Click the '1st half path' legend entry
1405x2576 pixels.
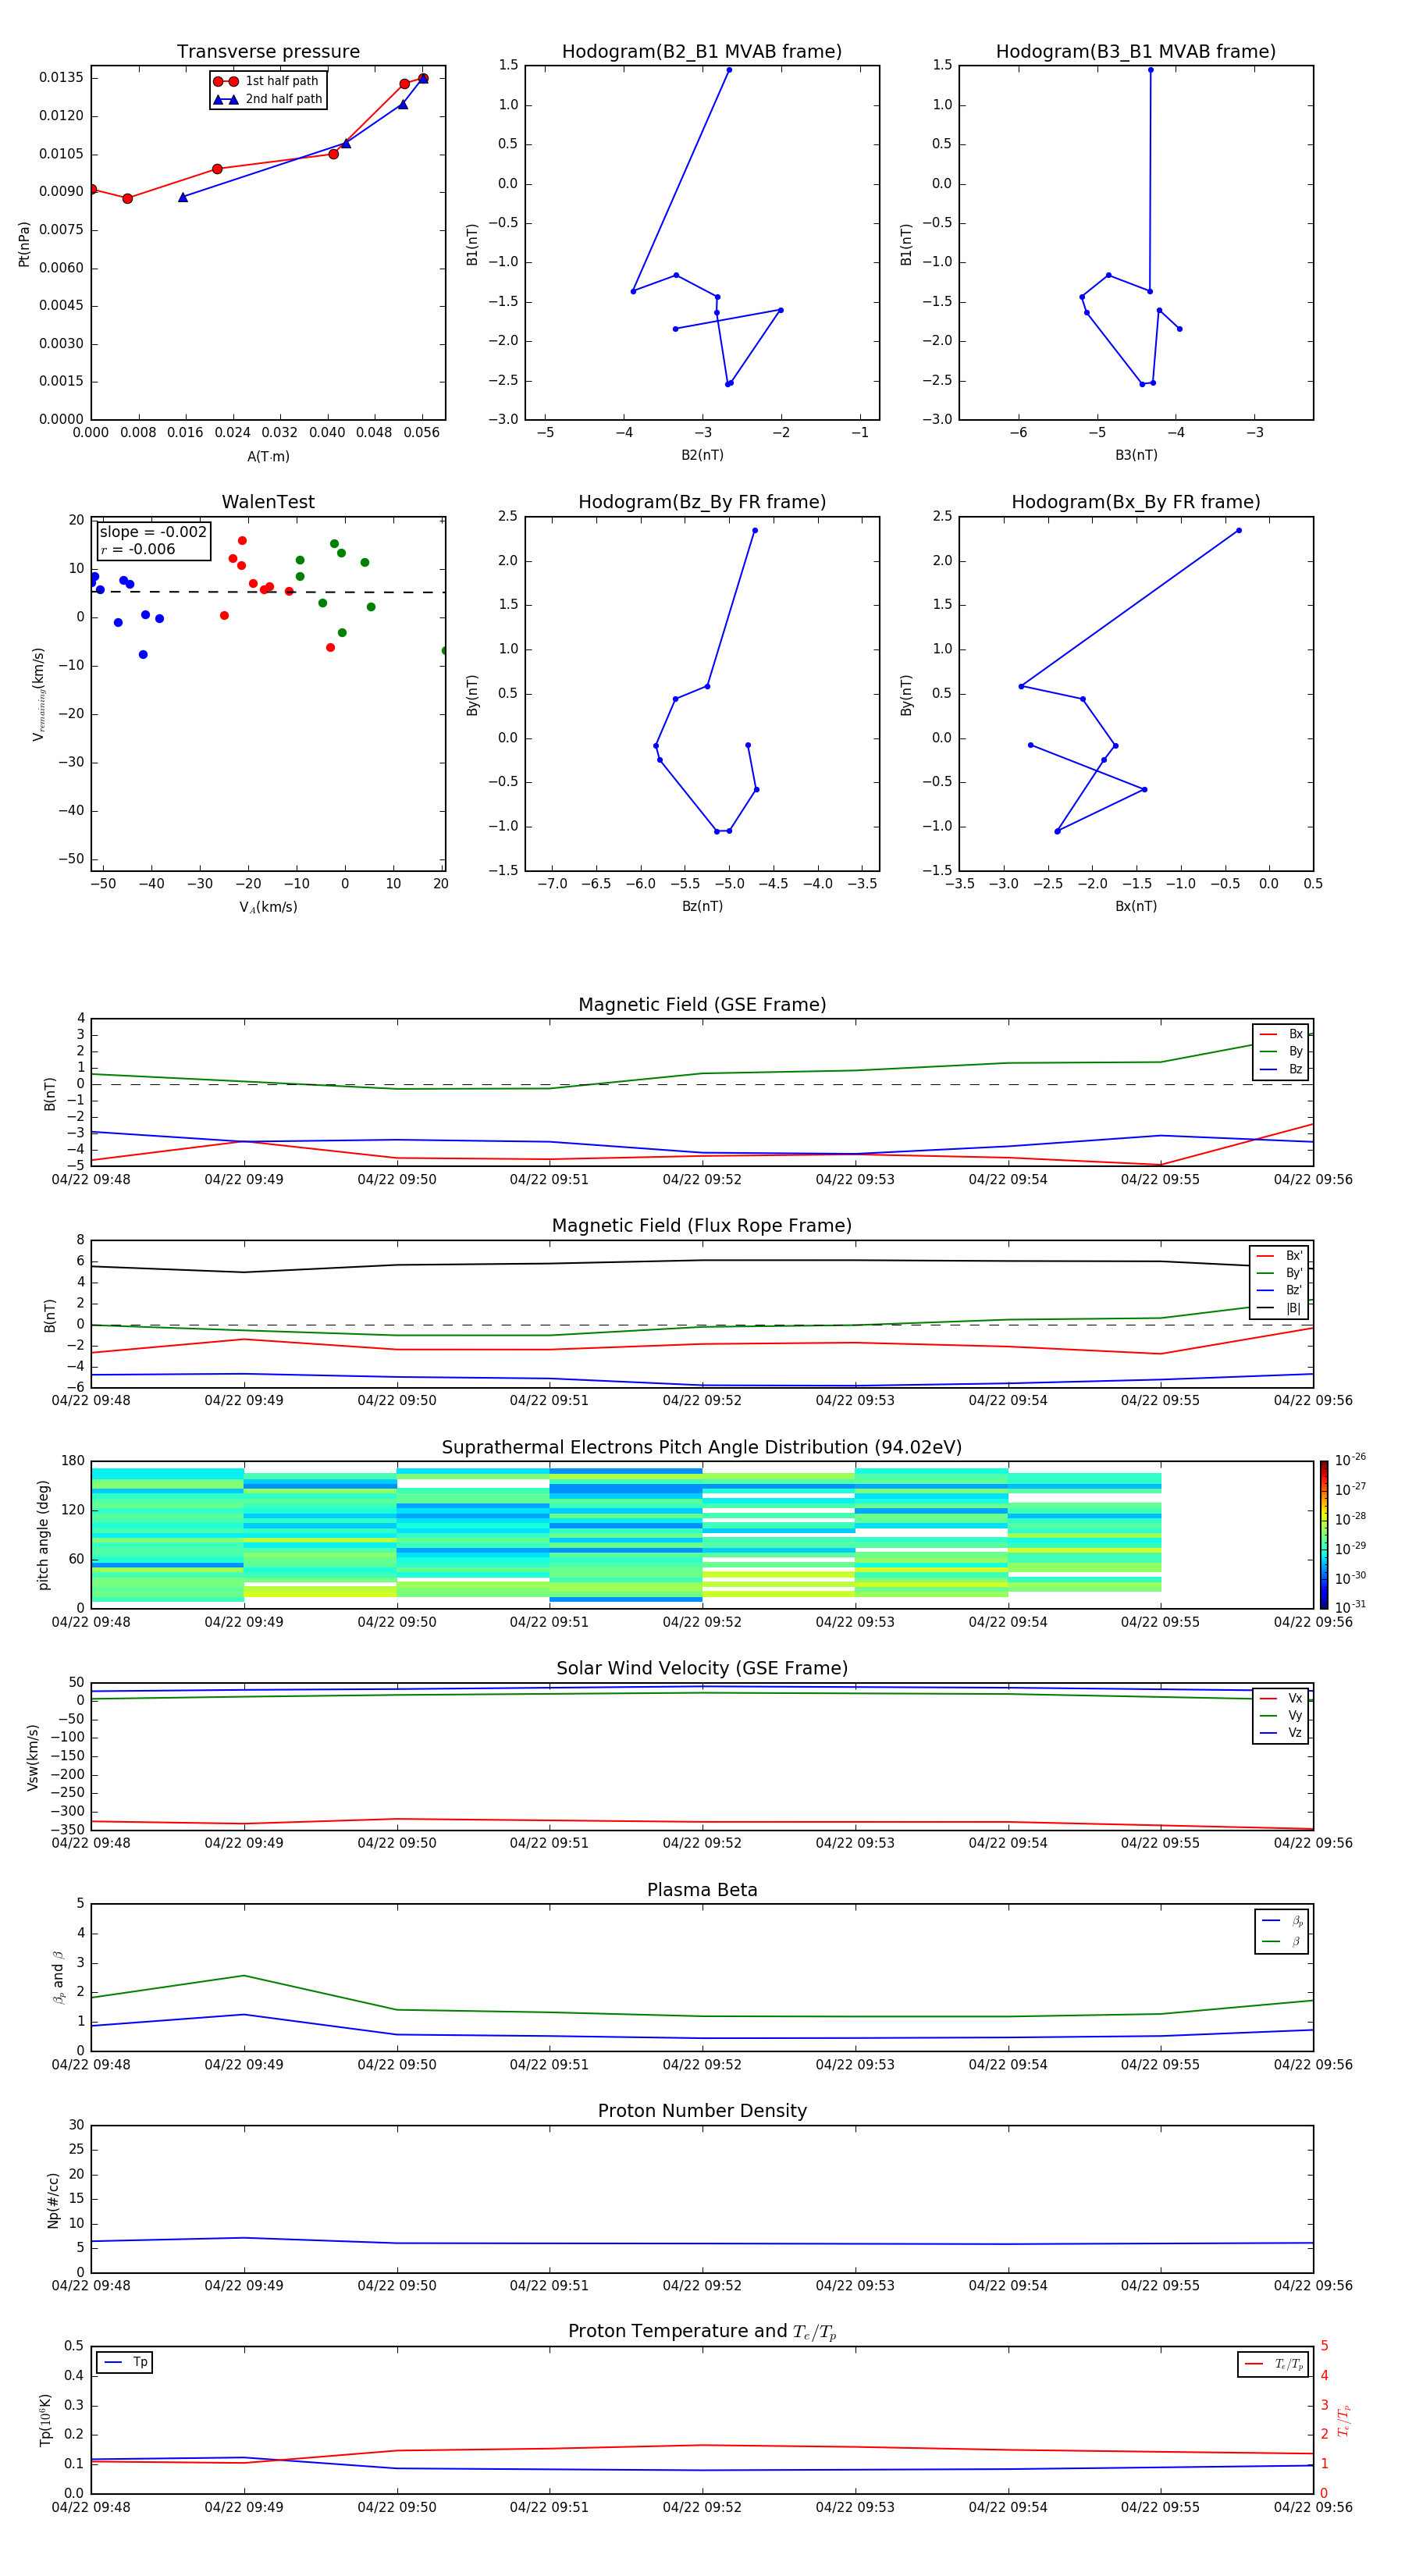point(266,81)
